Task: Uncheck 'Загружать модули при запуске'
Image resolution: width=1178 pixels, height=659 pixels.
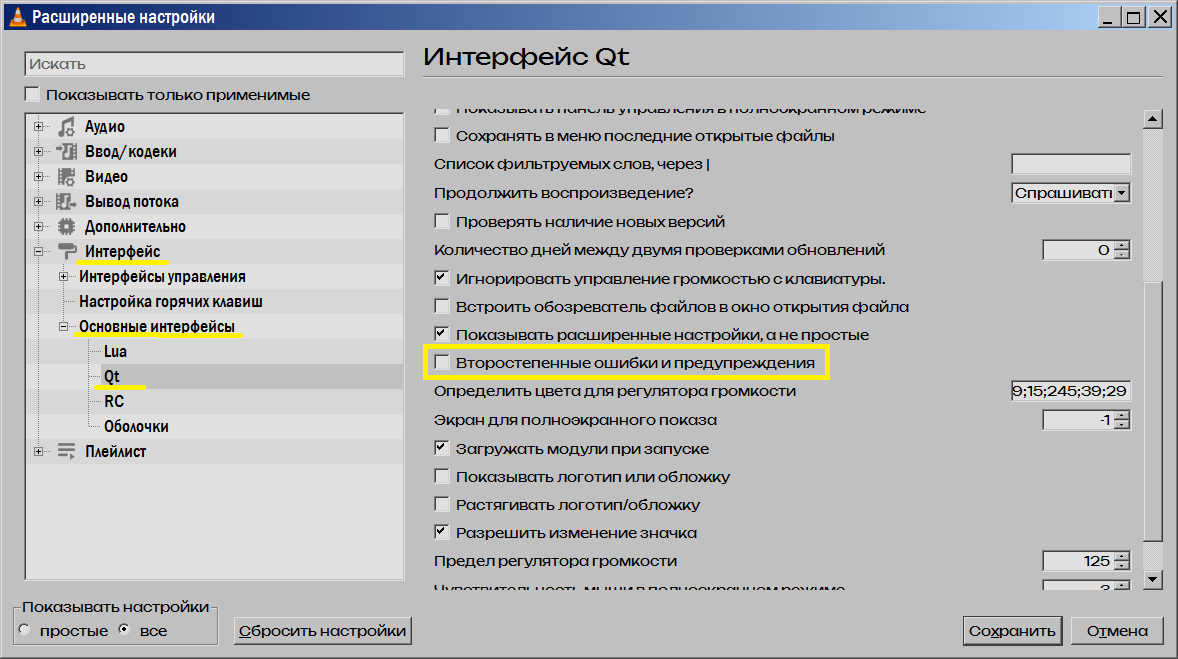Action: pos(442,449)
